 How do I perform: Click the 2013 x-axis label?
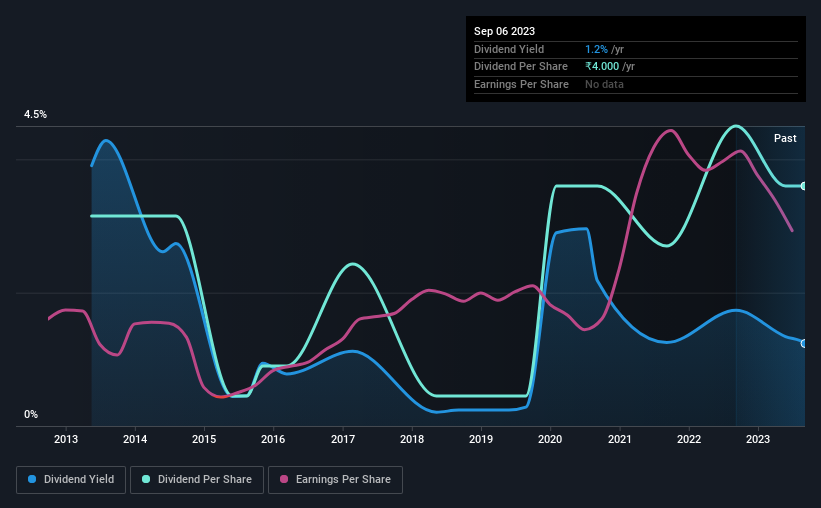tap(66, 439)
